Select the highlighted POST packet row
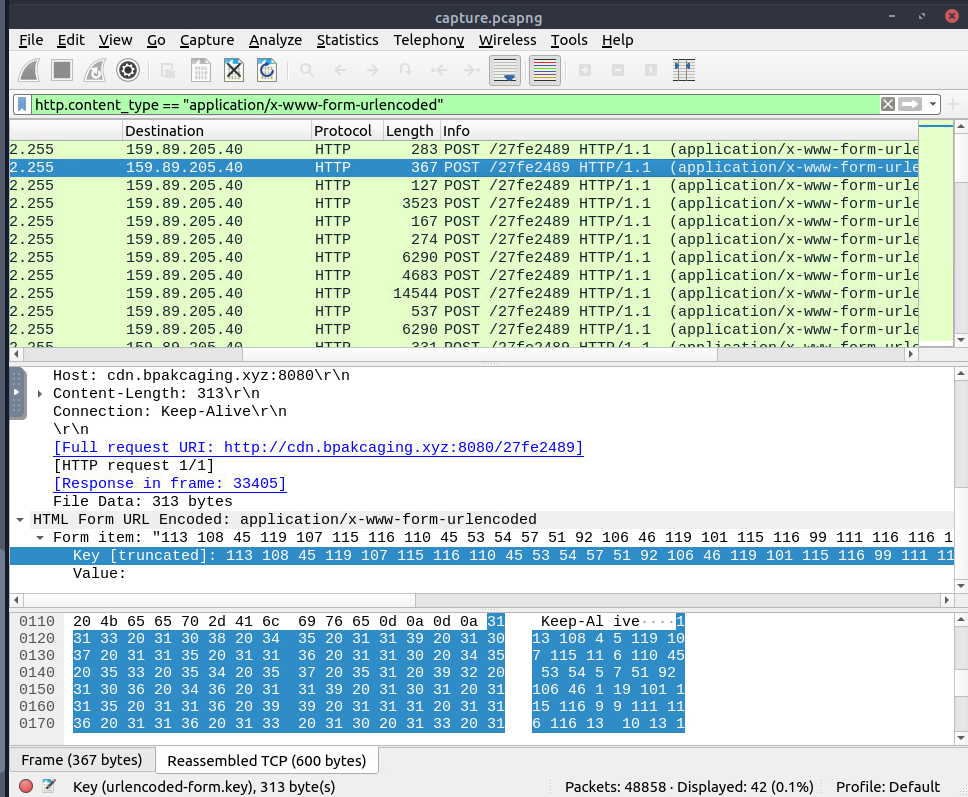Image resolution: width=968 pixels, height=797 pixels. point(400,167)
